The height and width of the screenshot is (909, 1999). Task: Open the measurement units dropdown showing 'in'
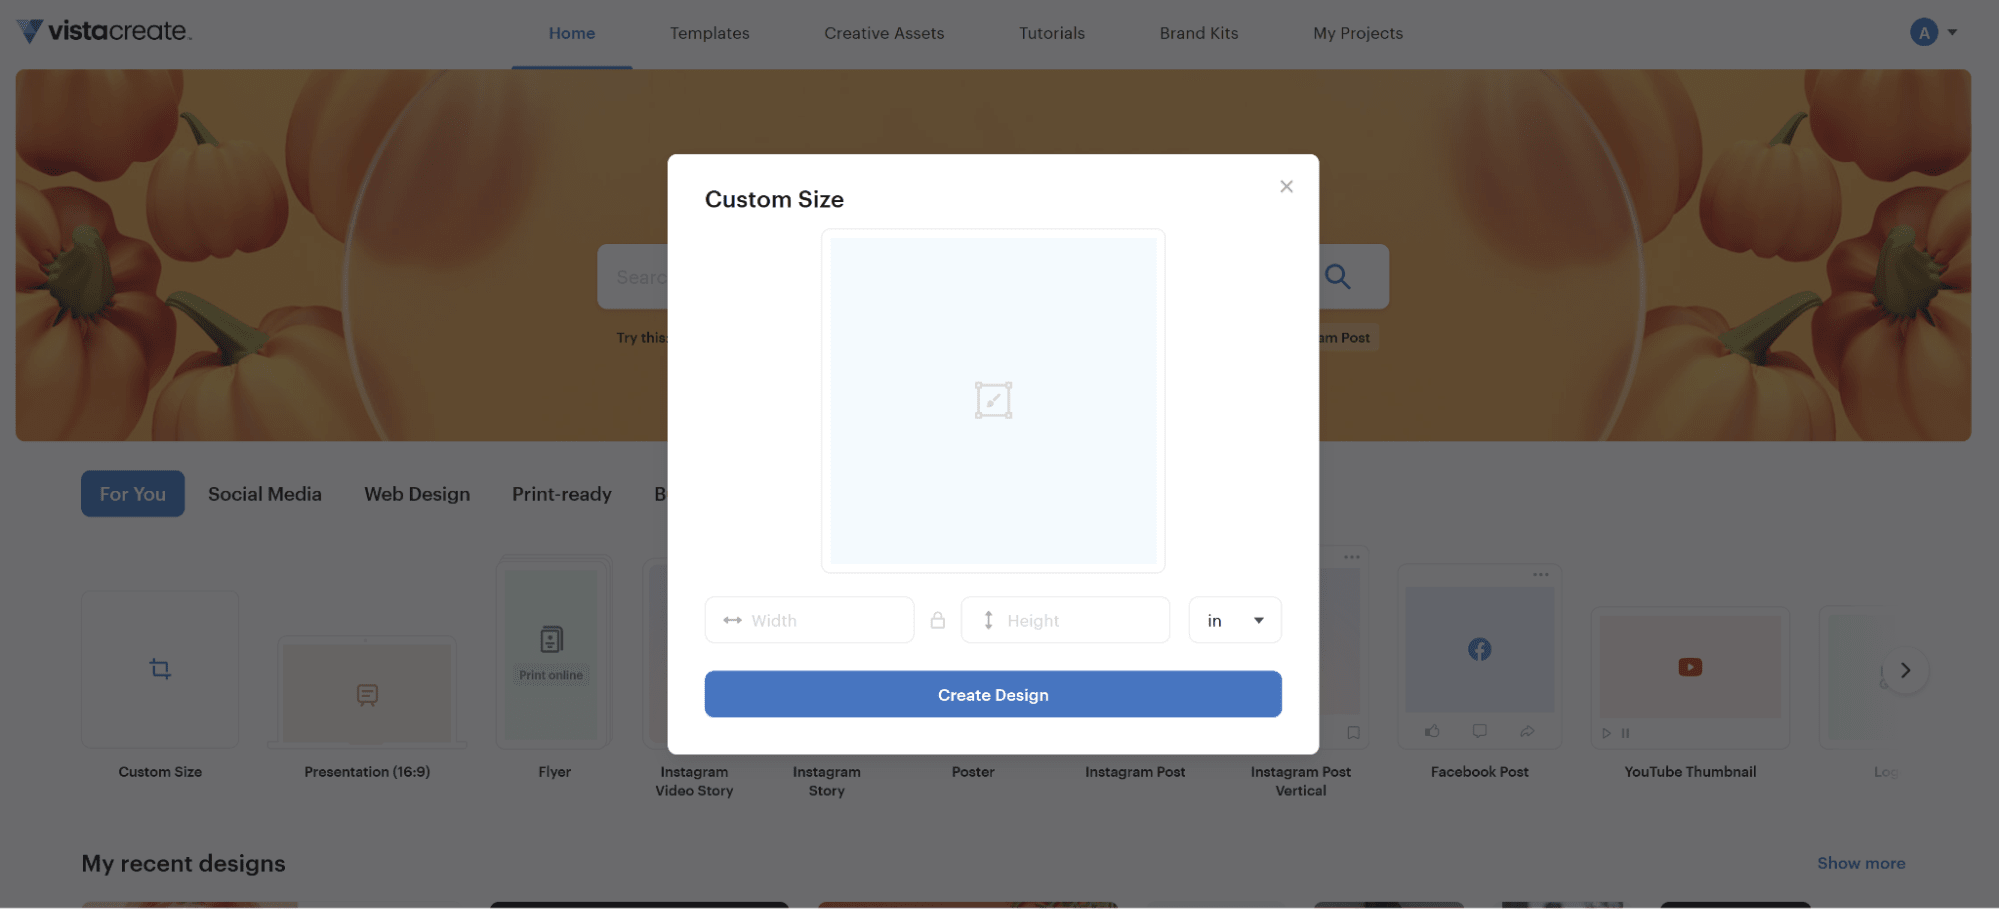click(x=1235, y=620)
